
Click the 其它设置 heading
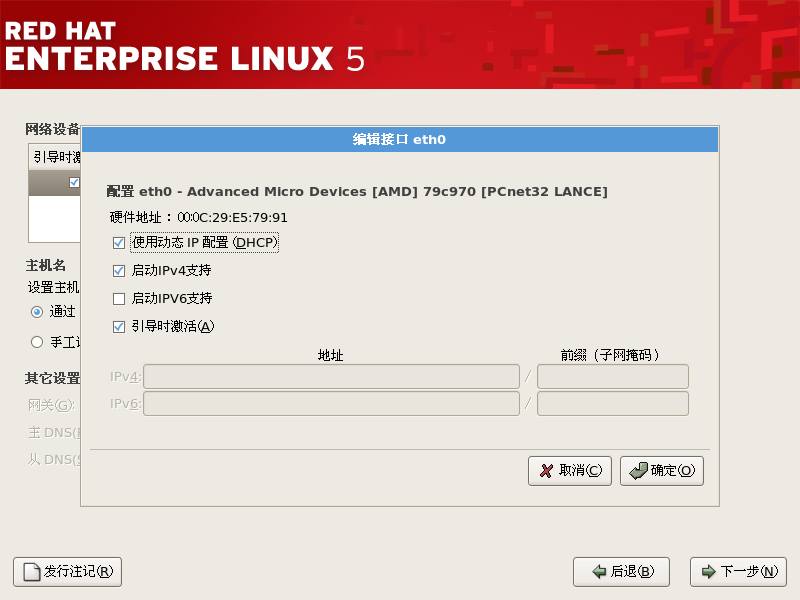pyautogui.click(x=53, y=378)
